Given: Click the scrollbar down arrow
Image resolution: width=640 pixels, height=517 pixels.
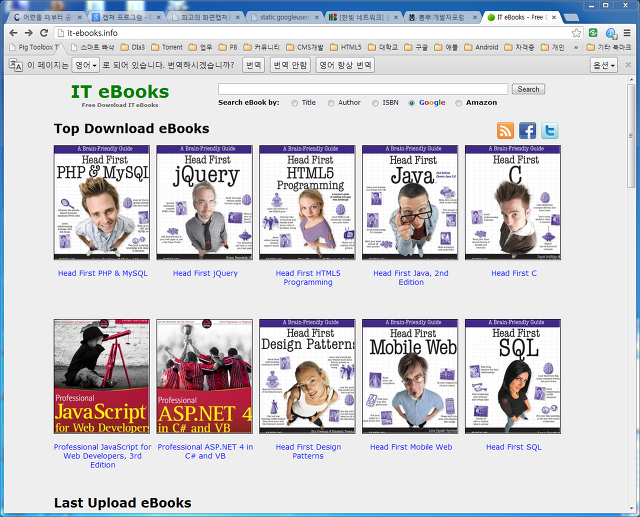Looking at the screenshot, I should (x=631, y=508).
